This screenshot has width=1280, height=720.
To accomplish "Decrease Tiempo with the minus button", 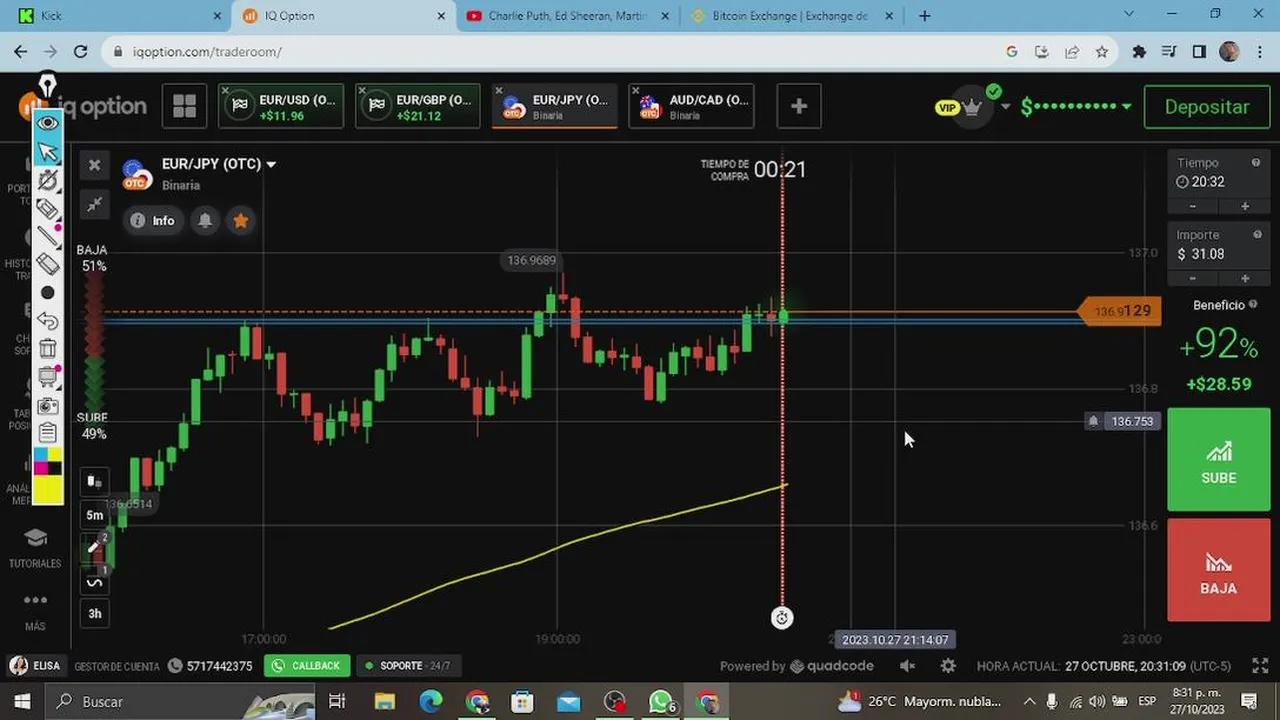I will pos(1192,206).
